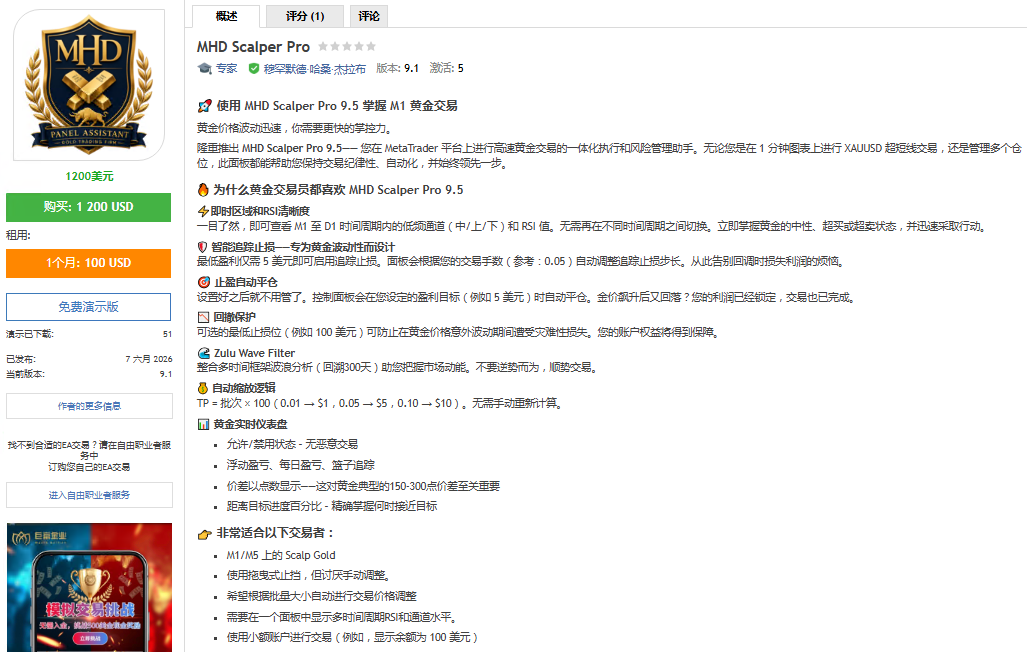Click the bullet 使用拖曳式止挡，但讨厌手动调整
The height and width of the screenshot is (652, 1027).
309,575
